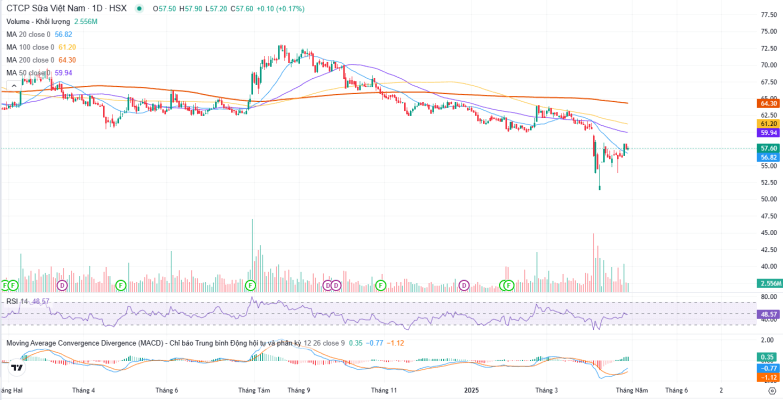Click the TradingView logo in MACD pane

click(17, 368)
